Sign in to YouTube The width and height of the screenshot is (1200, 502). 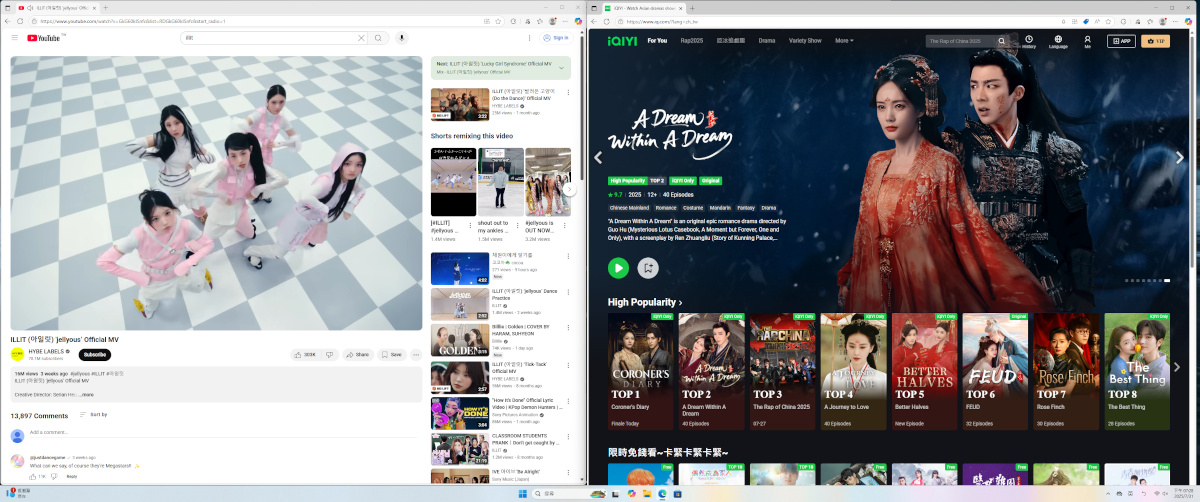coord(556,38)
